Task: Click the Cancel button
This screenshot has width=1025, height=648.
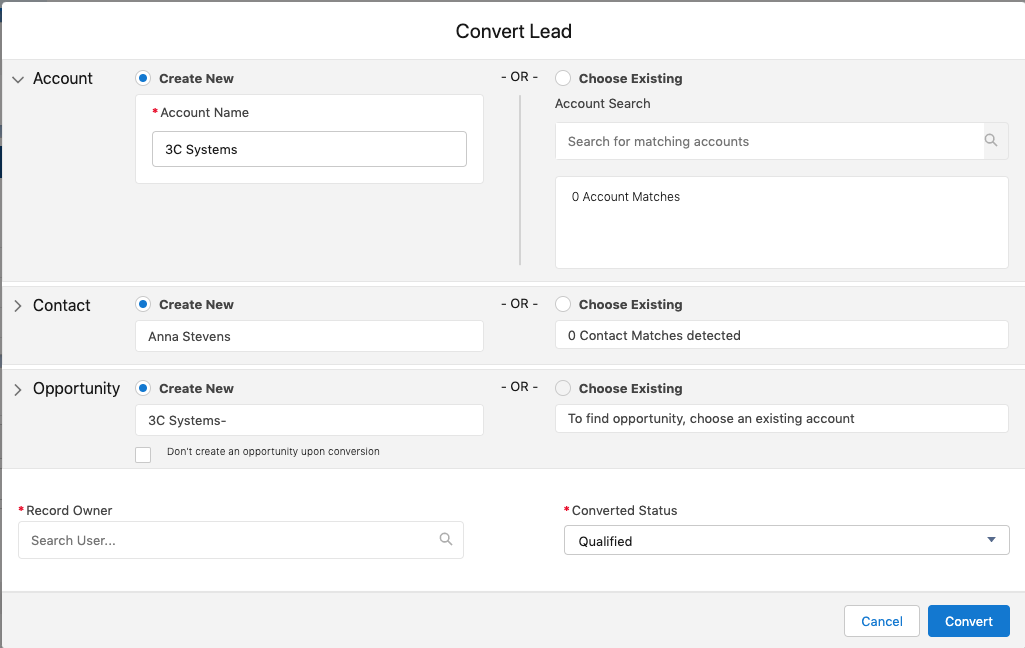Action: 882,621
